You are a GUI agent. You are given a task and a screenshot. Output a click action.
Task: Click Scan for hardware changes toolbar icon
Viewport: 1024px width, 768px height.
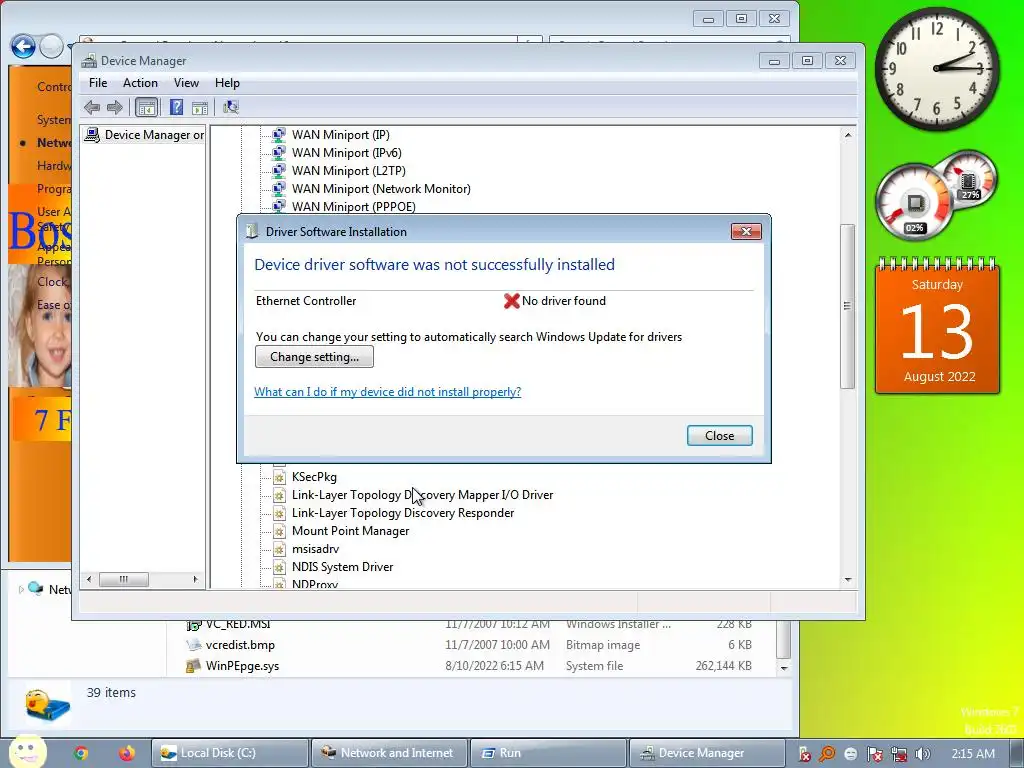click(x=231, y=107)
